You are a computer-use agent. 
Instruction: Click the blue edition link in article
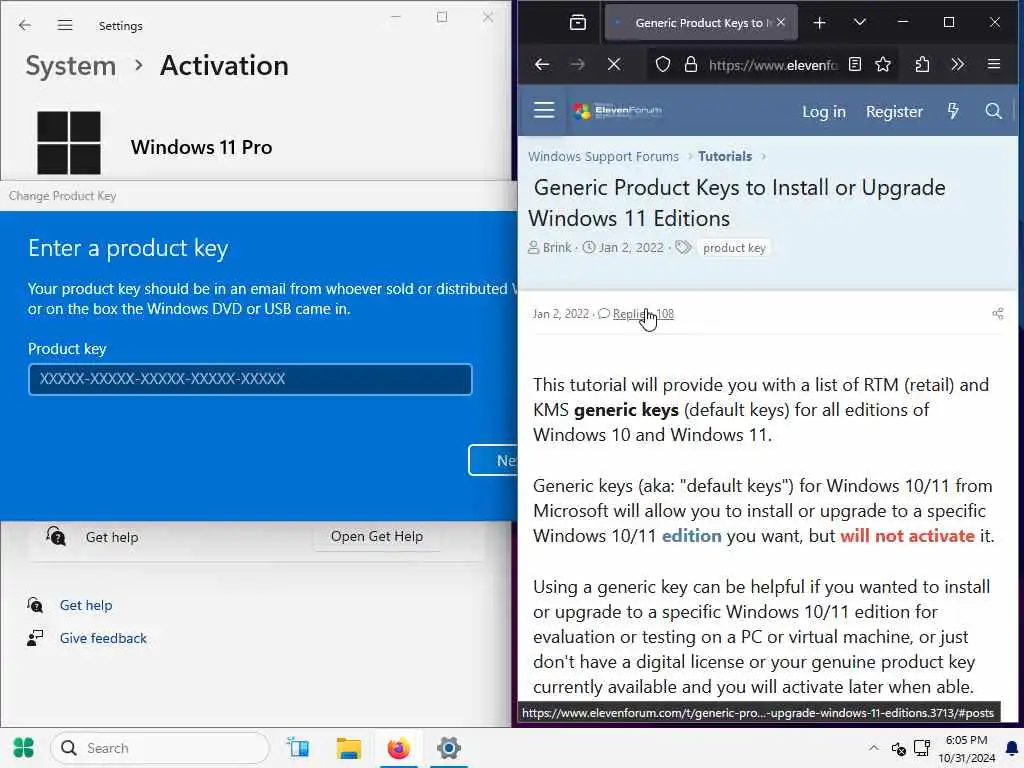point(692,536)
